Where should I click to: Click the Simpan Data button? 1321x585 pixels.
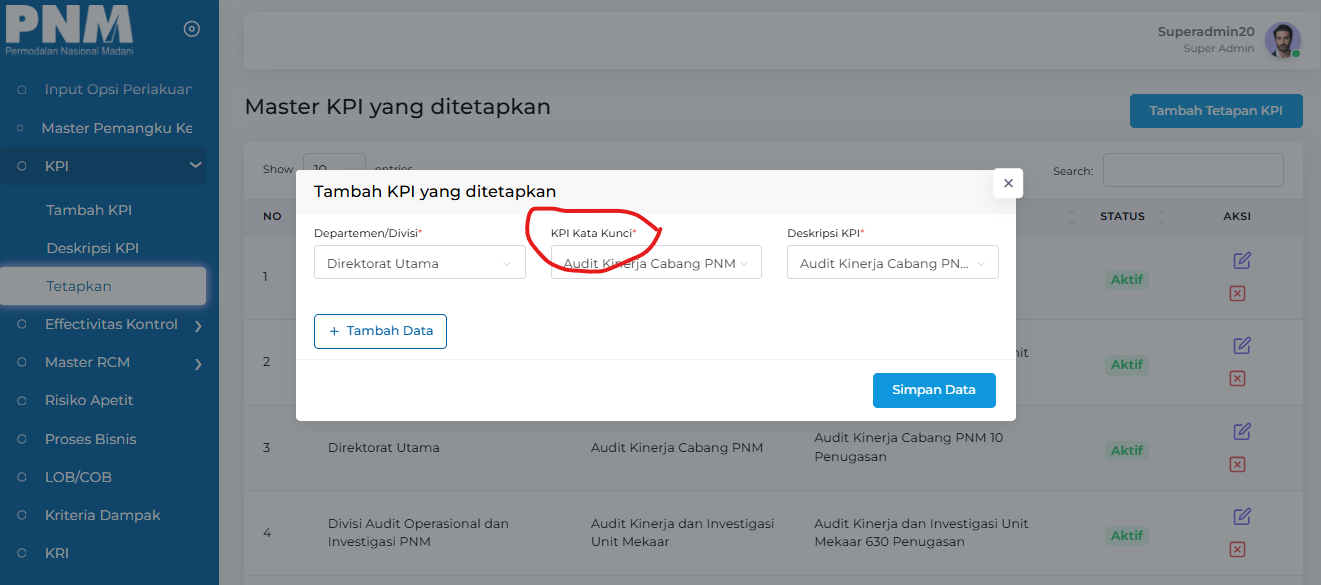tap(934, 390)
